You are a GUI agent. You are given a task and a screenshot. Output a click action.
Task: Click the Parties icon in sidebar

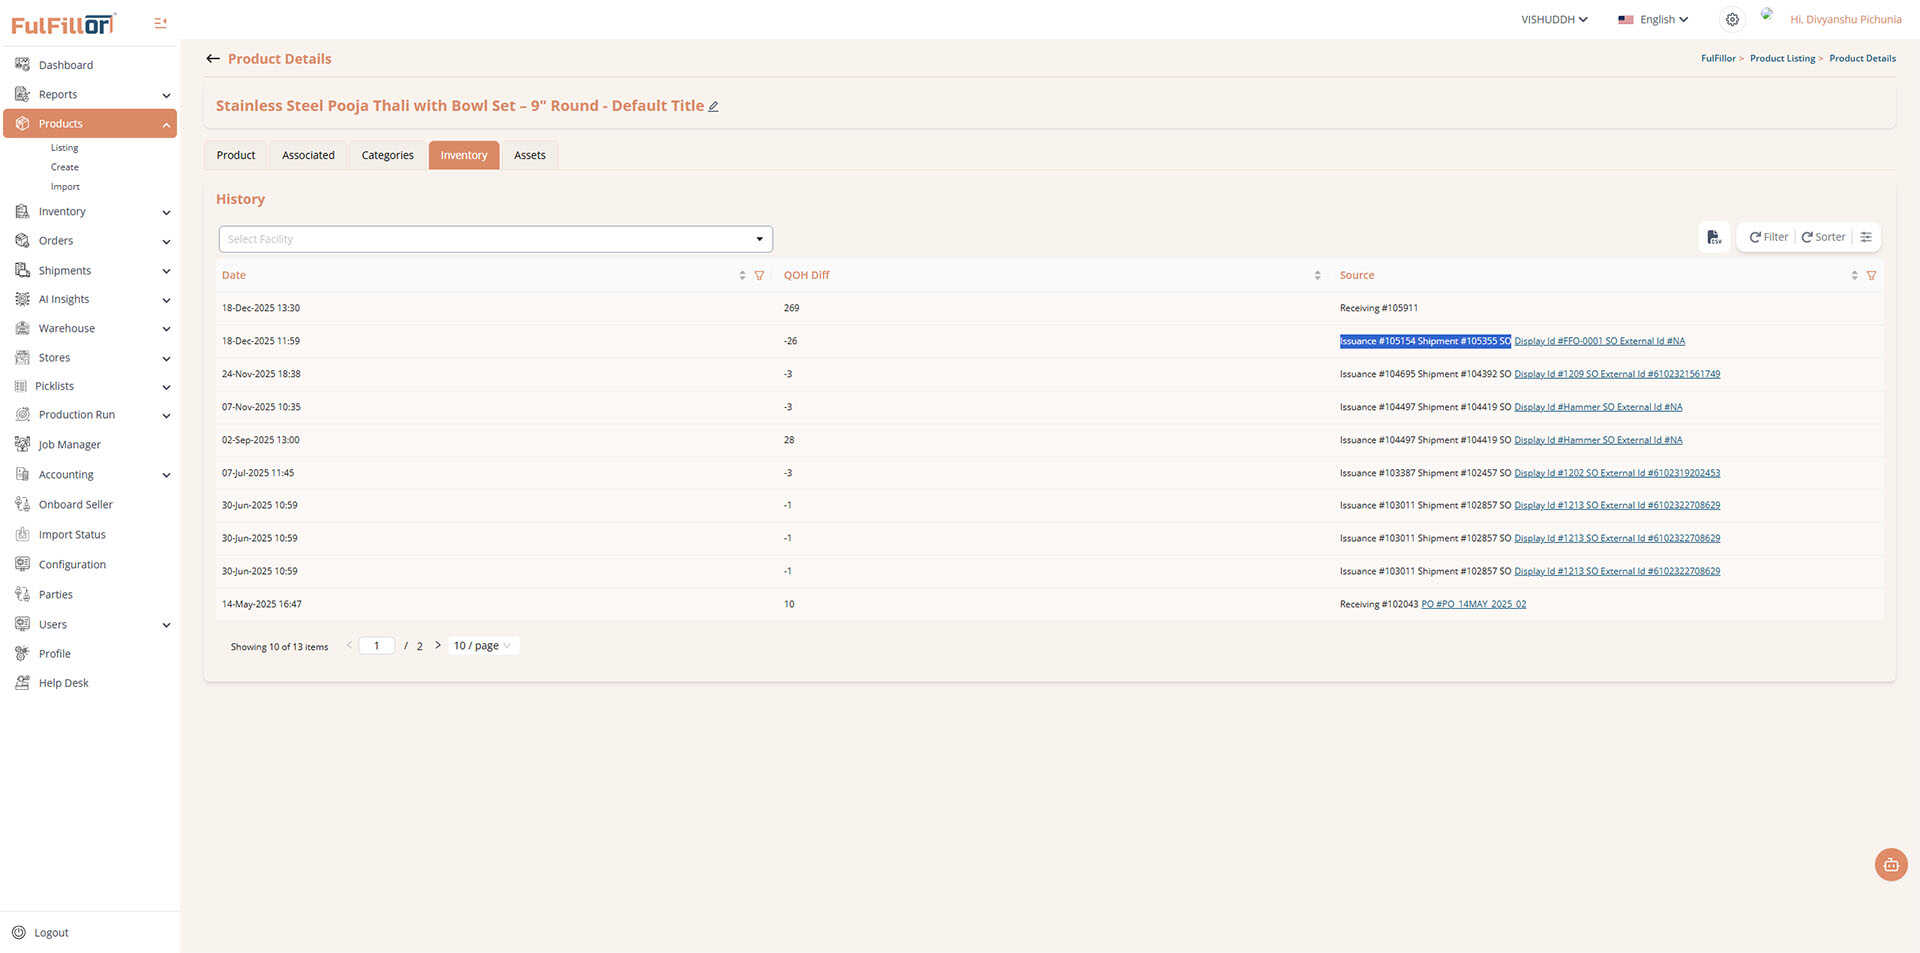pyautogui.click(x=22, y=594)
